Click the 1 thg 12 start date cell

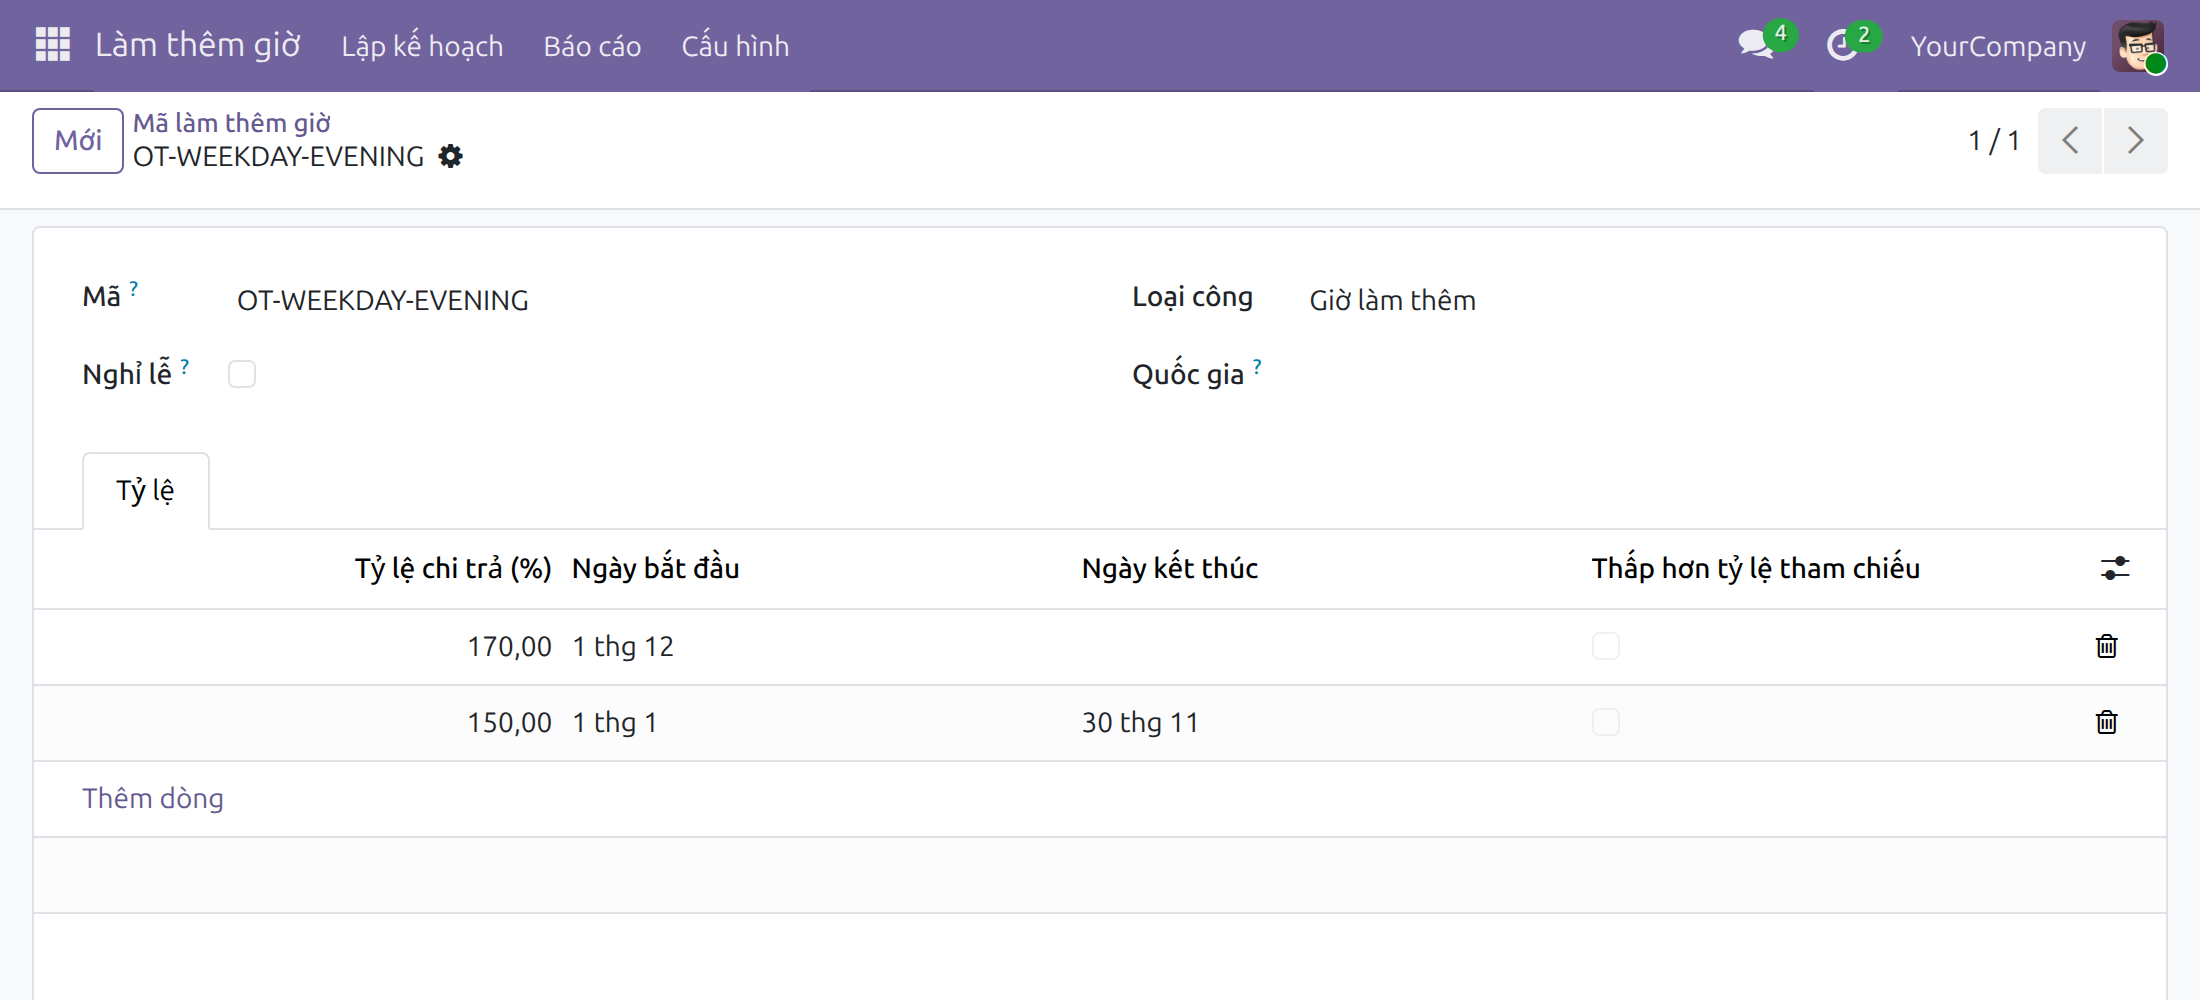point(623,646)
